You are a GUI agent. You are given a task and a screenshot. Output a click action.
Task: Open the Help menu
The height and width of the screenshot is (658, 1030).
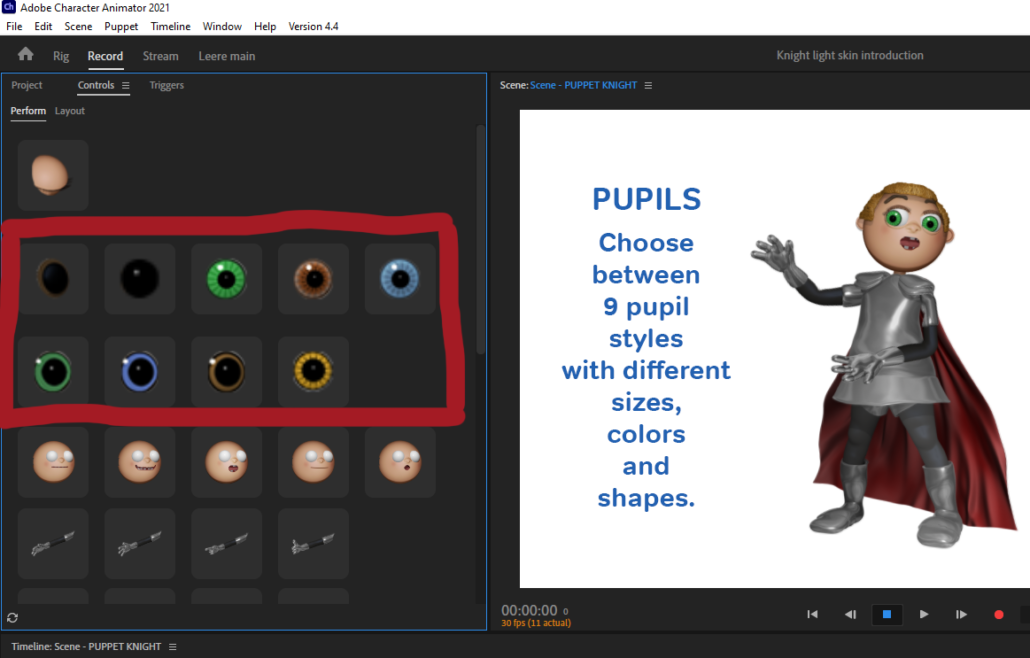click(x=265, y=26)
